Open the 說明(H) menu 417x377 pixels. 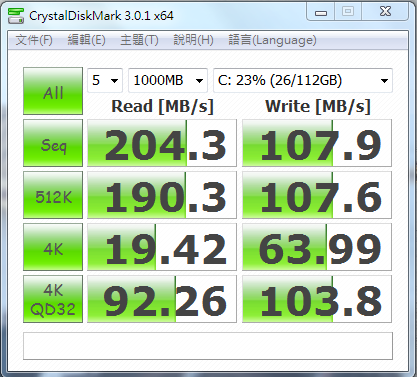(x=193, y=40)
